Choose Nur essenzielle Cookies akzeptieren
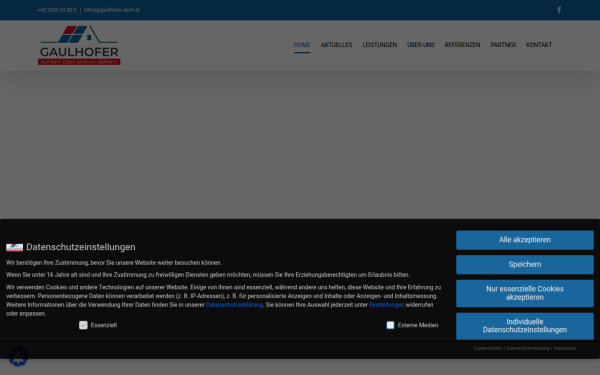The image size is (600, 375). (525, 293)
